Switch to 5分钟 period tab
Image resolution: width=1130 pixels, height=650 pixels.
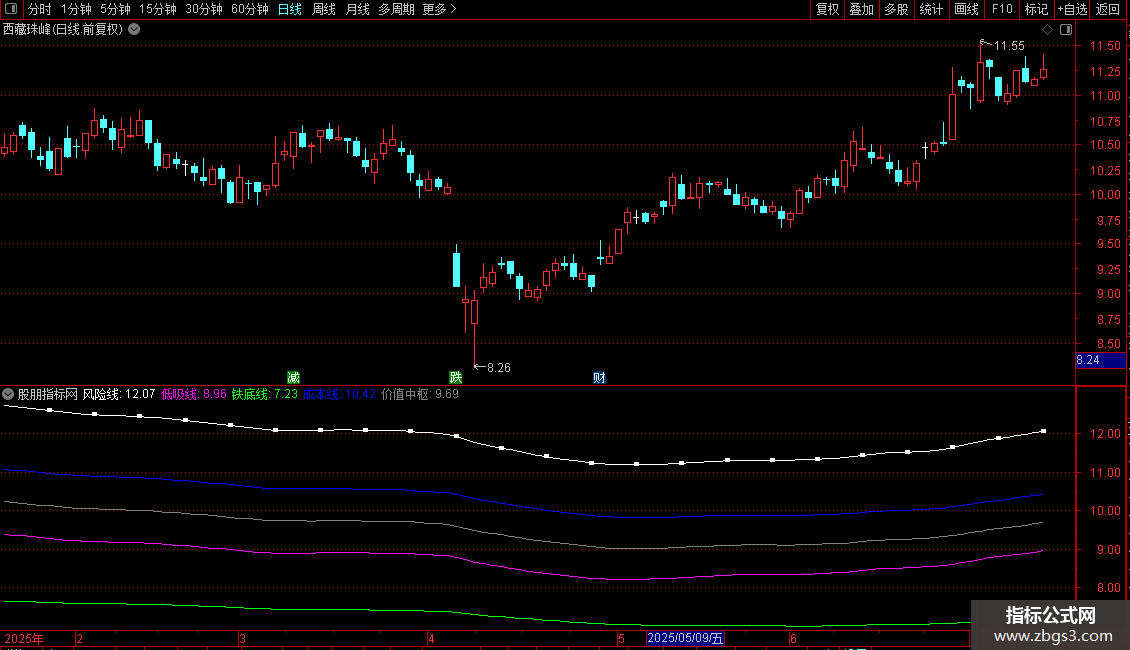115,9
